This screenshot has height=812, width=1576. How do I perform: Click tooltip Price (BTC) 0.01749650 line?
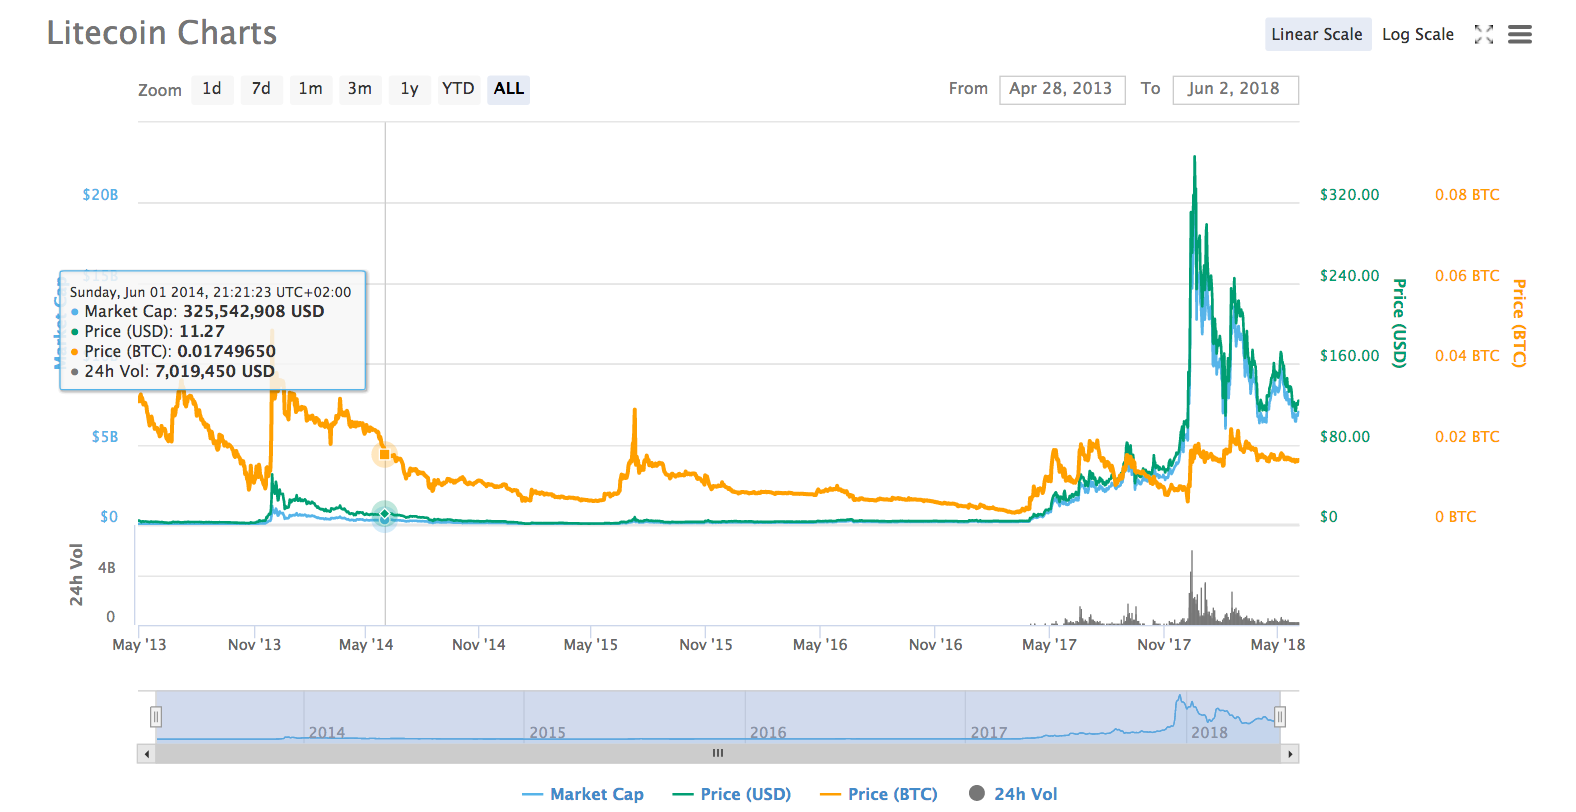(173, 351)
